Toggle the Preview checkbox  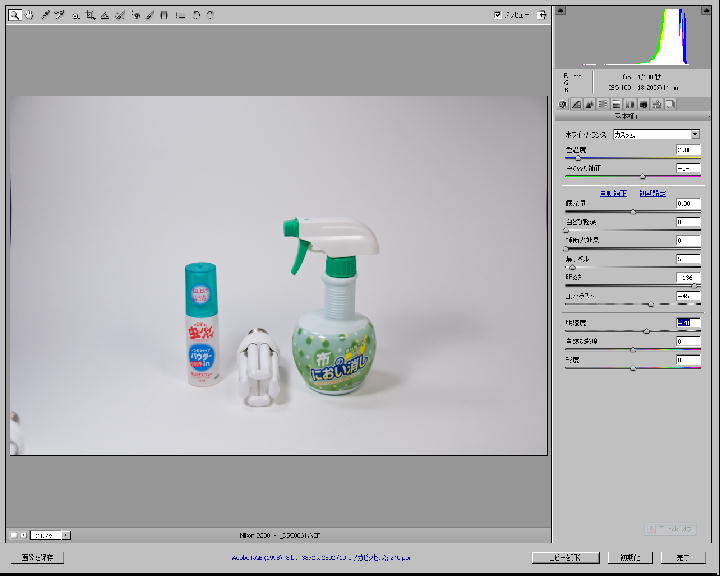[498, 15]
